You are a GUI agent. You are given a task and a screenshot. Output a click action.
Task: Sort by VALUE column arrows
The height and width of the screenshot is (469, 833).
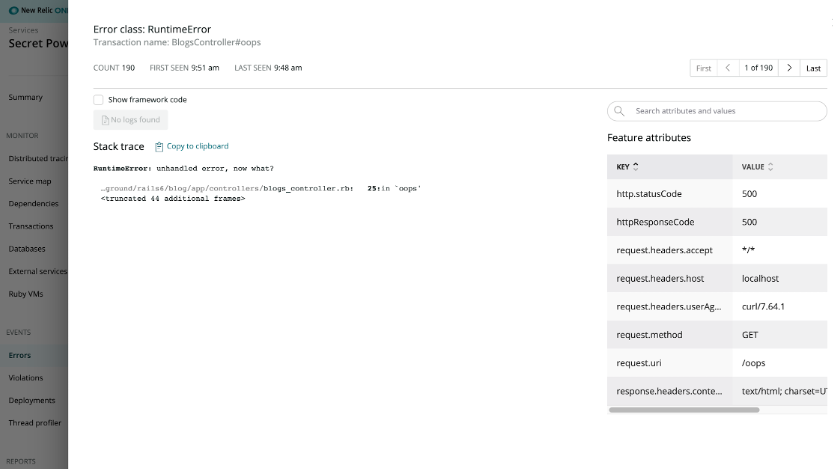pos(770,167)
